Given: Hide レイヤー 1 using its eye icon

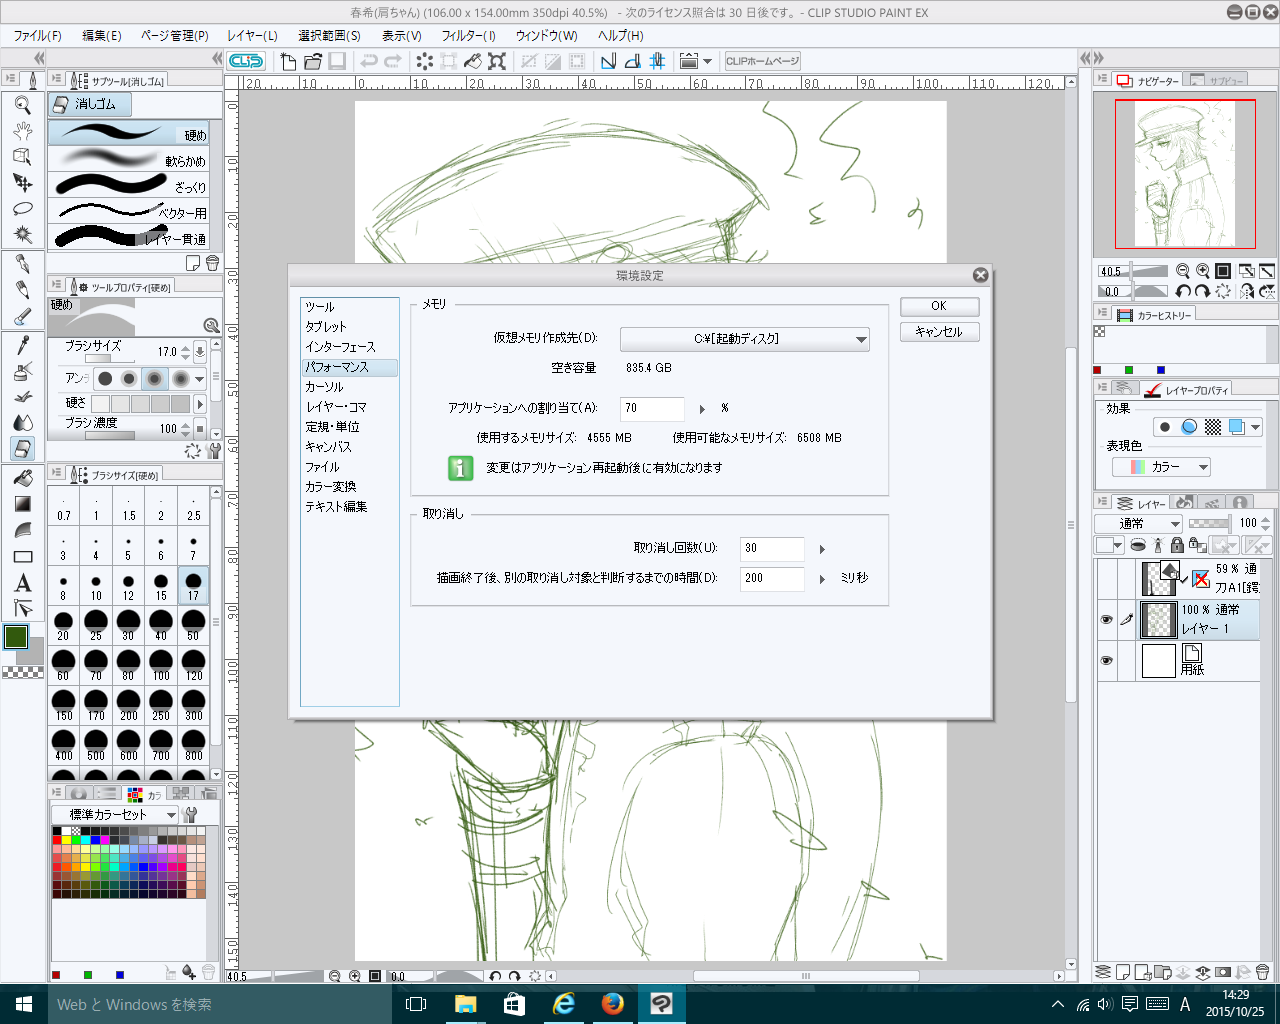Looking at the screenshot, I should 1106,620.
